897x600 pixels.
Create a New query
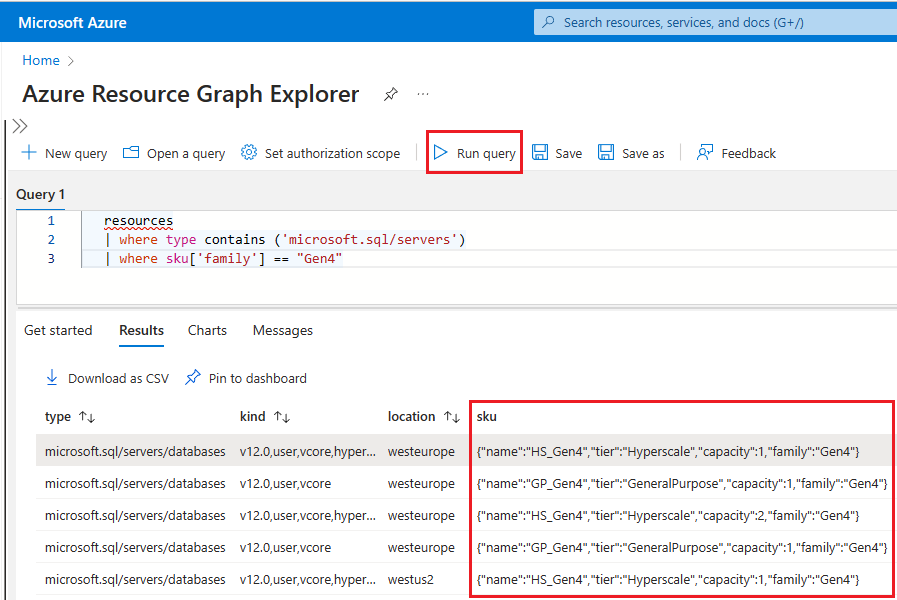[63, 152]
